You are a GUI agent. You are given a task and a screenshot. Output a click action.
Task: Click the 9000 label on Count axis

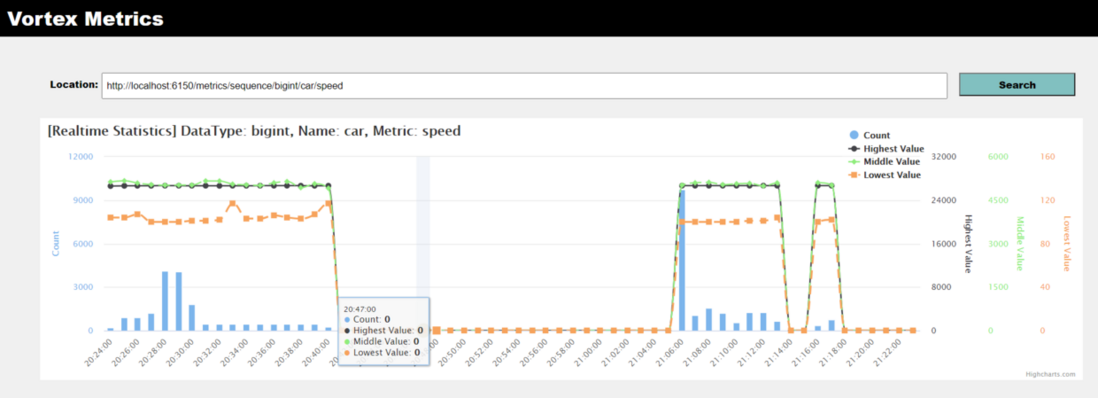click(83, 200)
